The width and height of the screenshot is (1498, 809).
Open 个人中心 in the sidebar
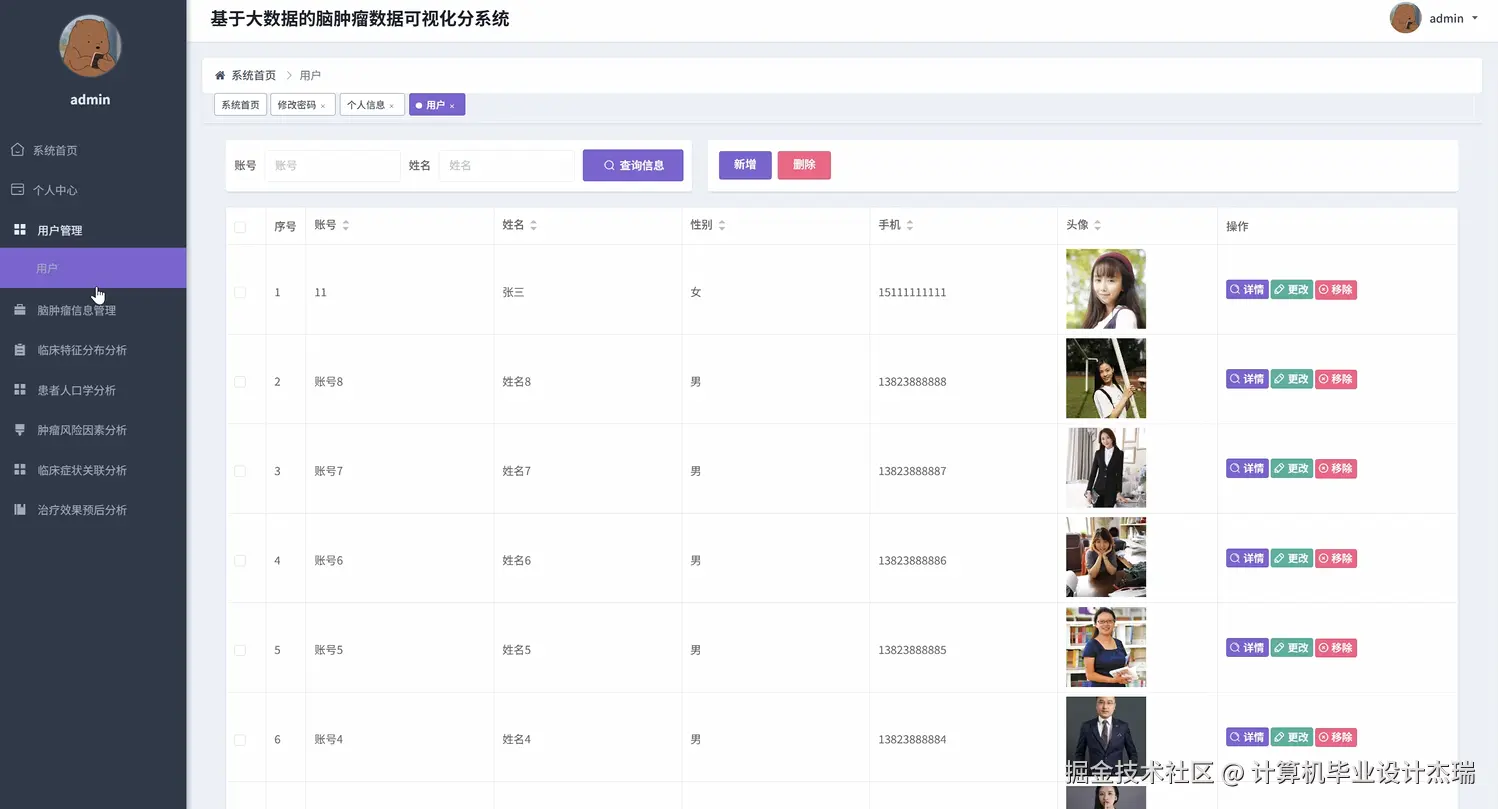(93, 190)
